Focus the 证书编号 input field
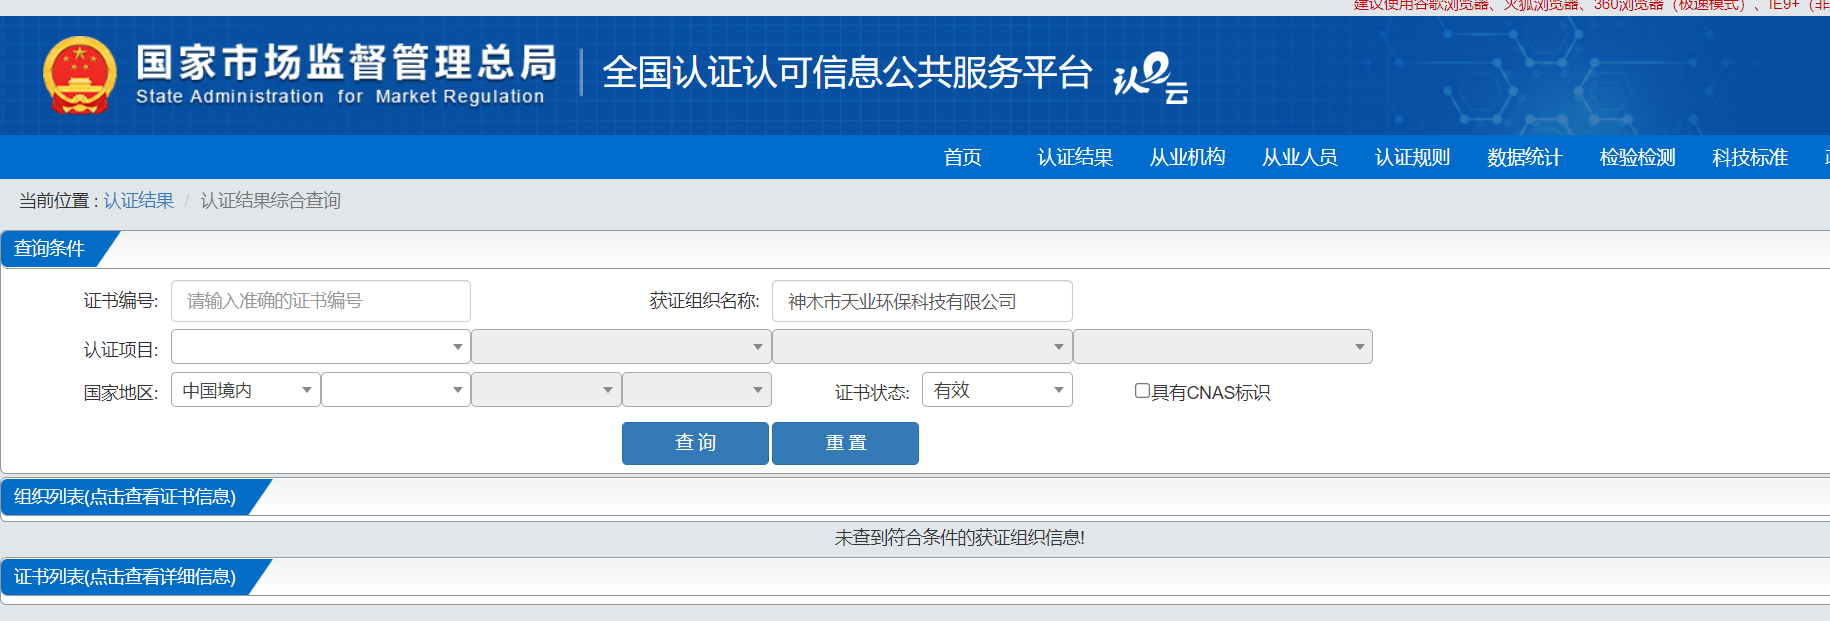1830x621 pixels. click(x=321, y=301)
